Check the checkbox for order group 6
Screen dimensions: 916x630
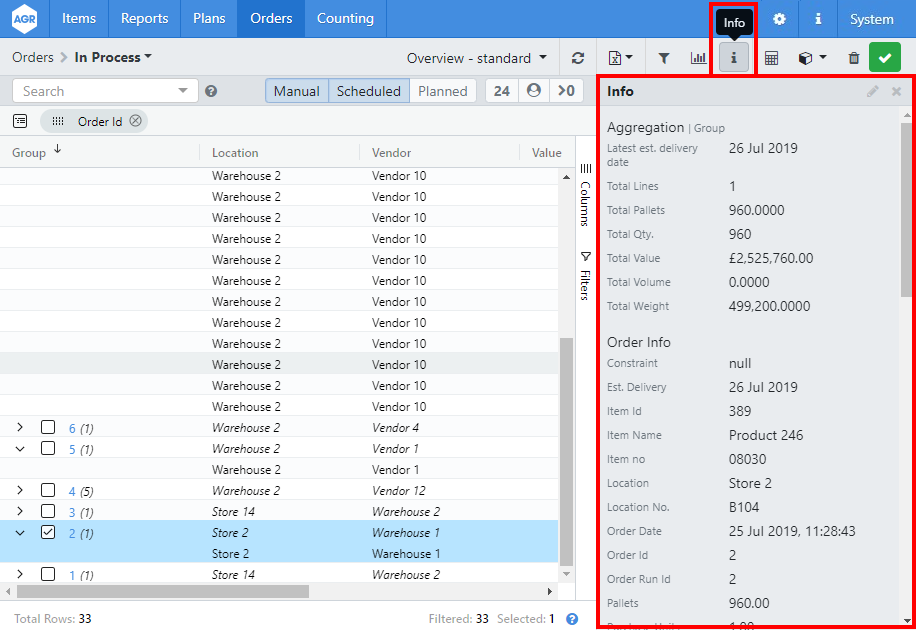pyautogui.click(x=48, y=428)
